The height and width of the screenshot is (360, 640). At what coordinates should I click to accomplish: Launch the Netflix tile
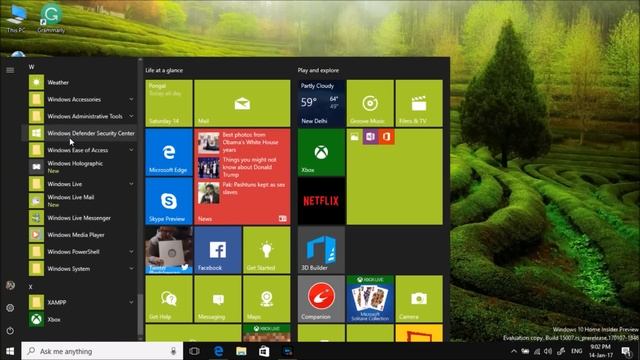pos(321,201)
